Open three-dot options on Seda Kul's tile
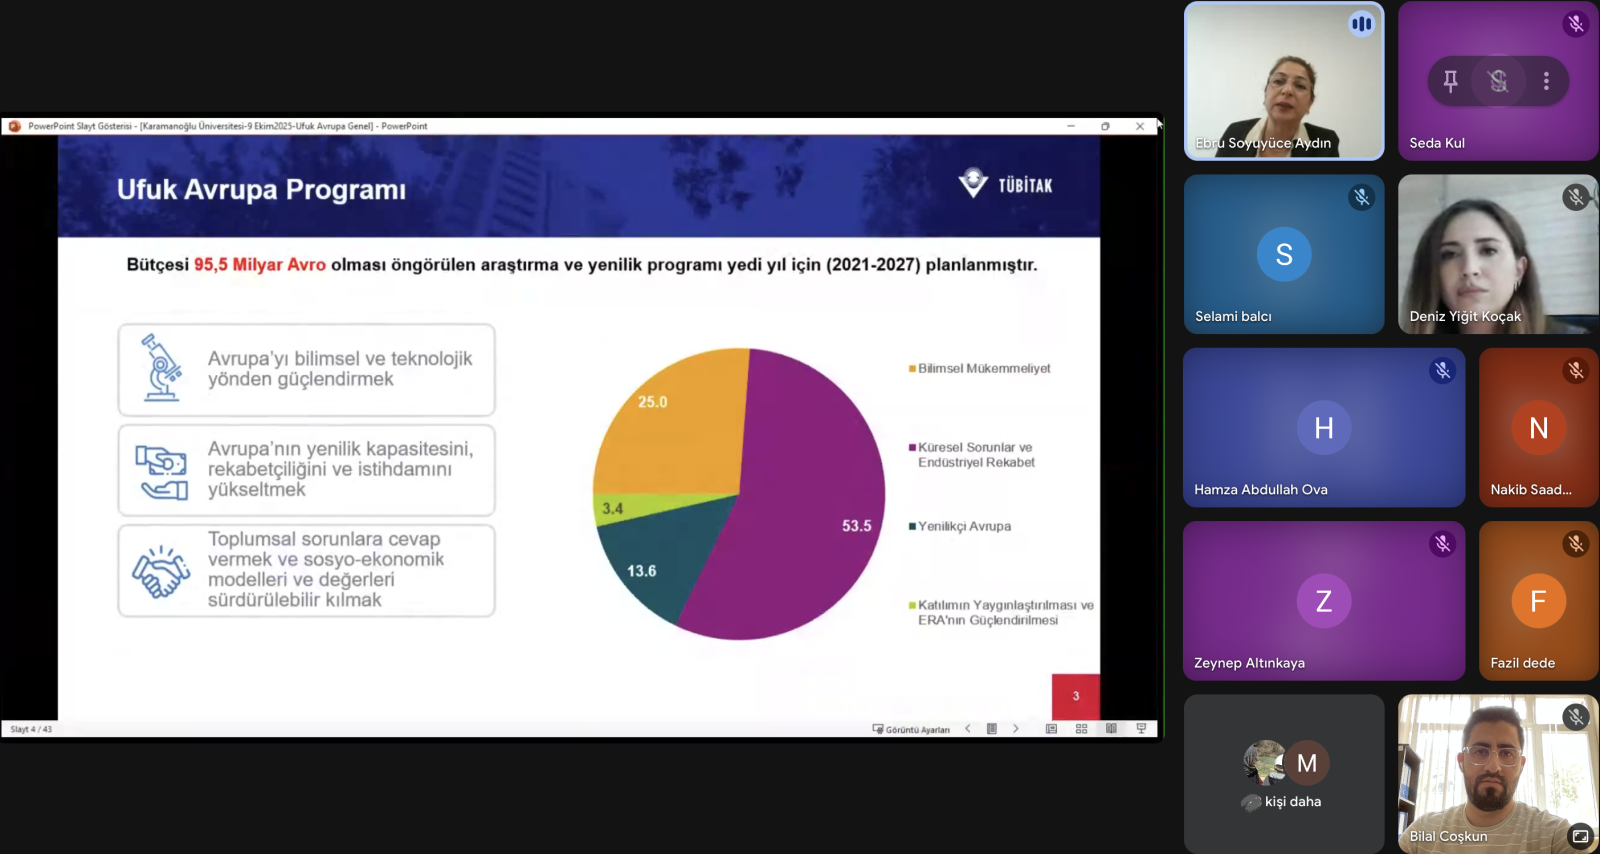 1546,81
